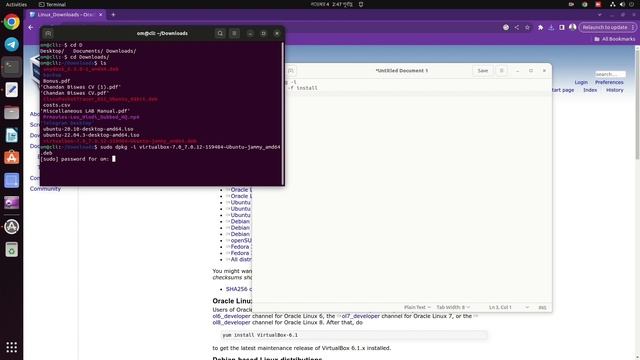Open Text Editor from the dock
The image size is (640, 360).
11,89
